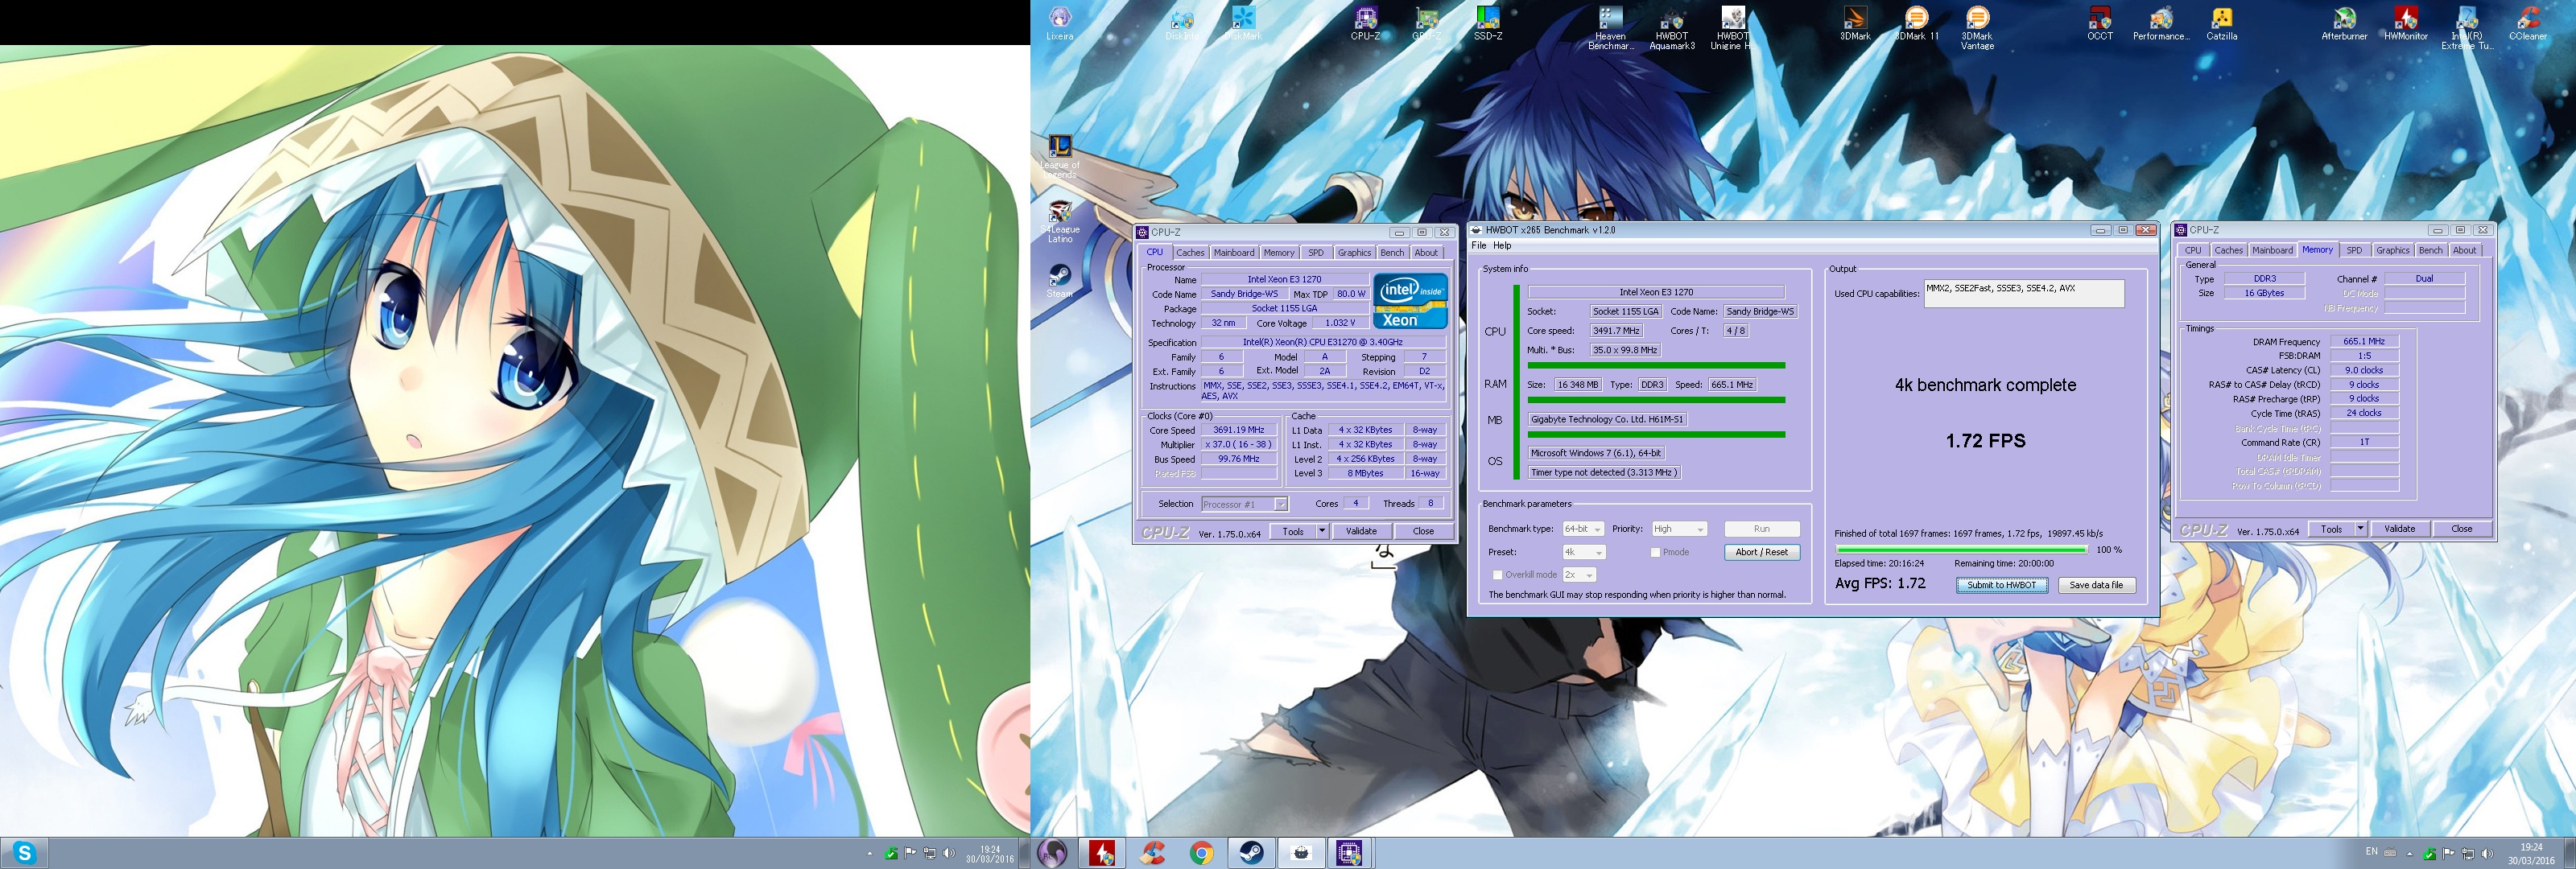The image size is (2576, 869).
Task: Open the Preset 4k dropdown
Action: pyautogui.click(x=1584, y=552)
